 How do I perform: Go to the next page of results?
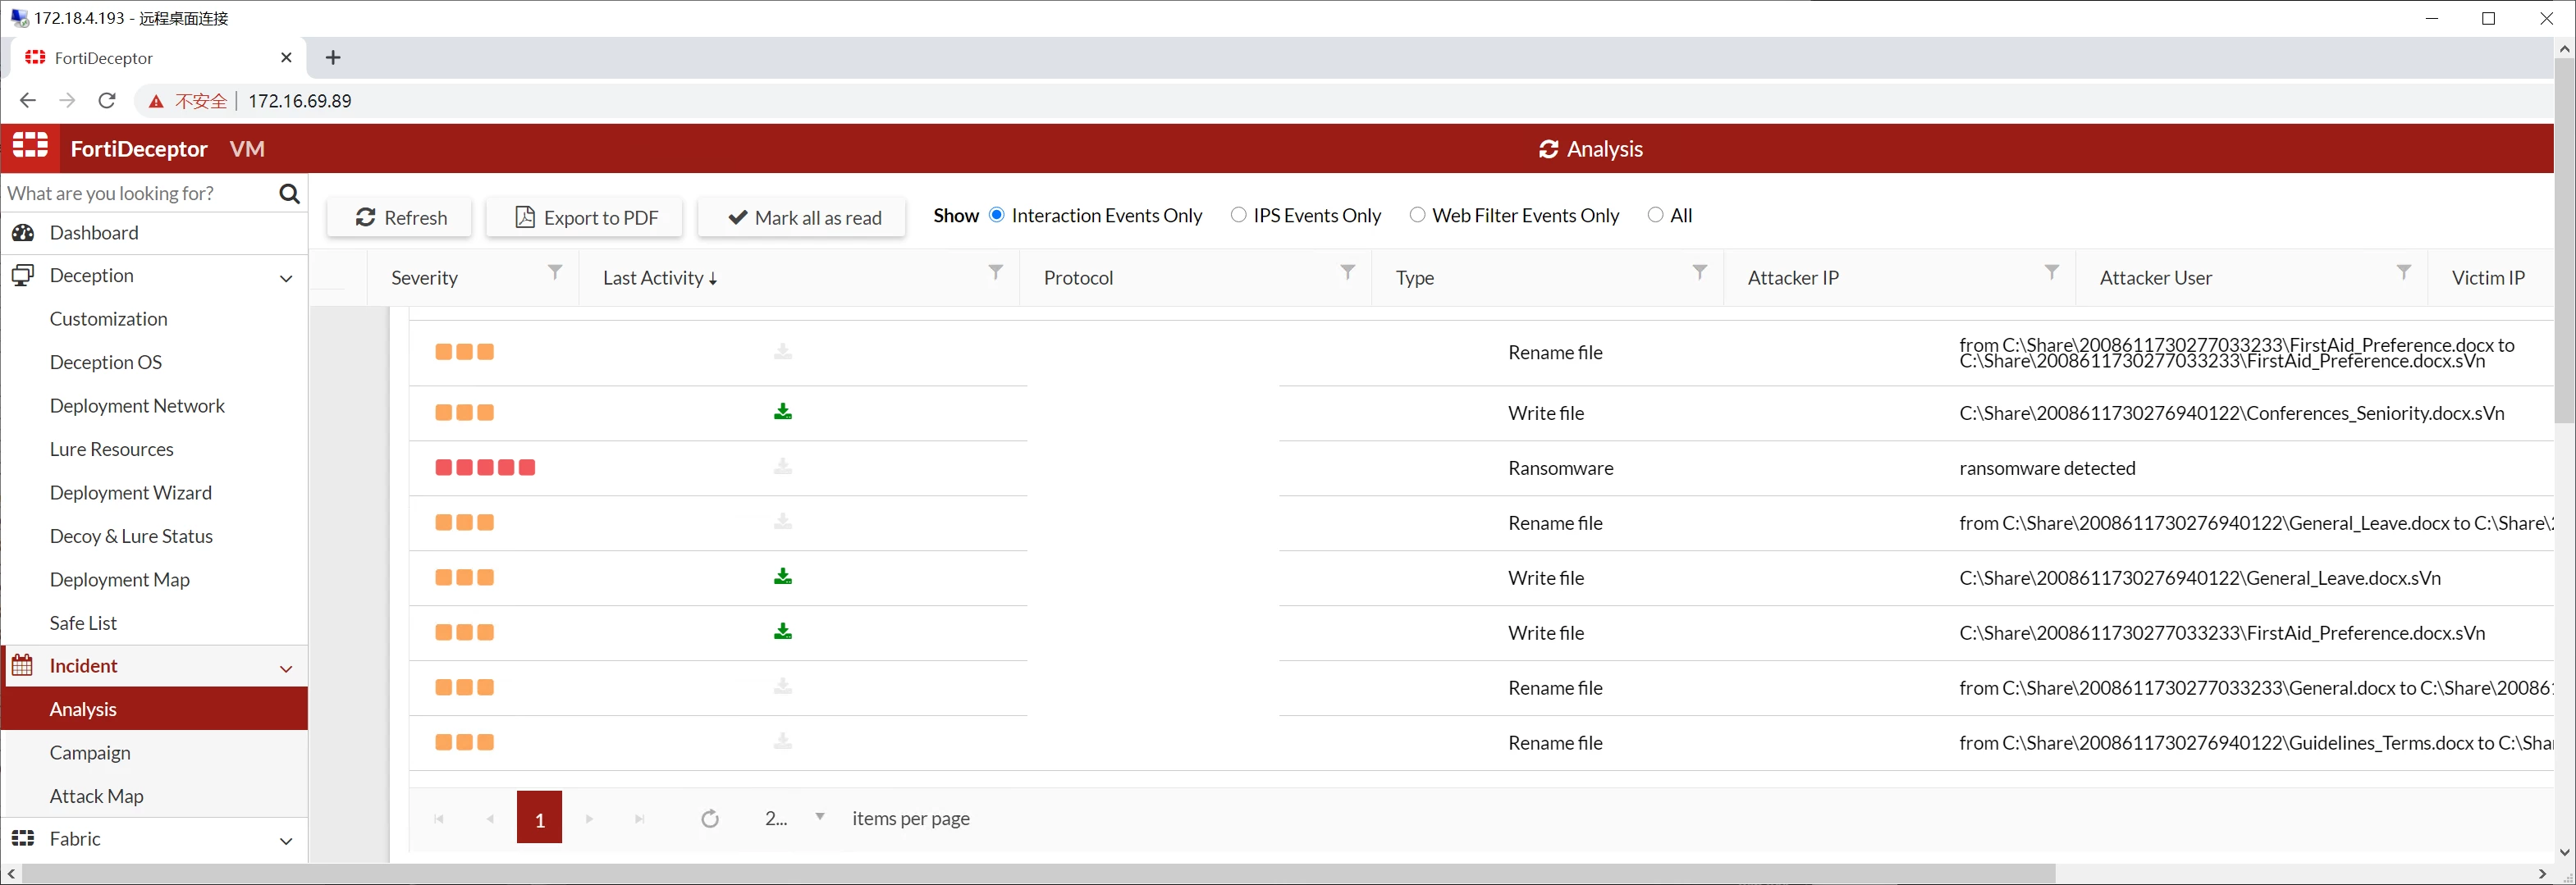pyautogui.click(x=589, y=819)
